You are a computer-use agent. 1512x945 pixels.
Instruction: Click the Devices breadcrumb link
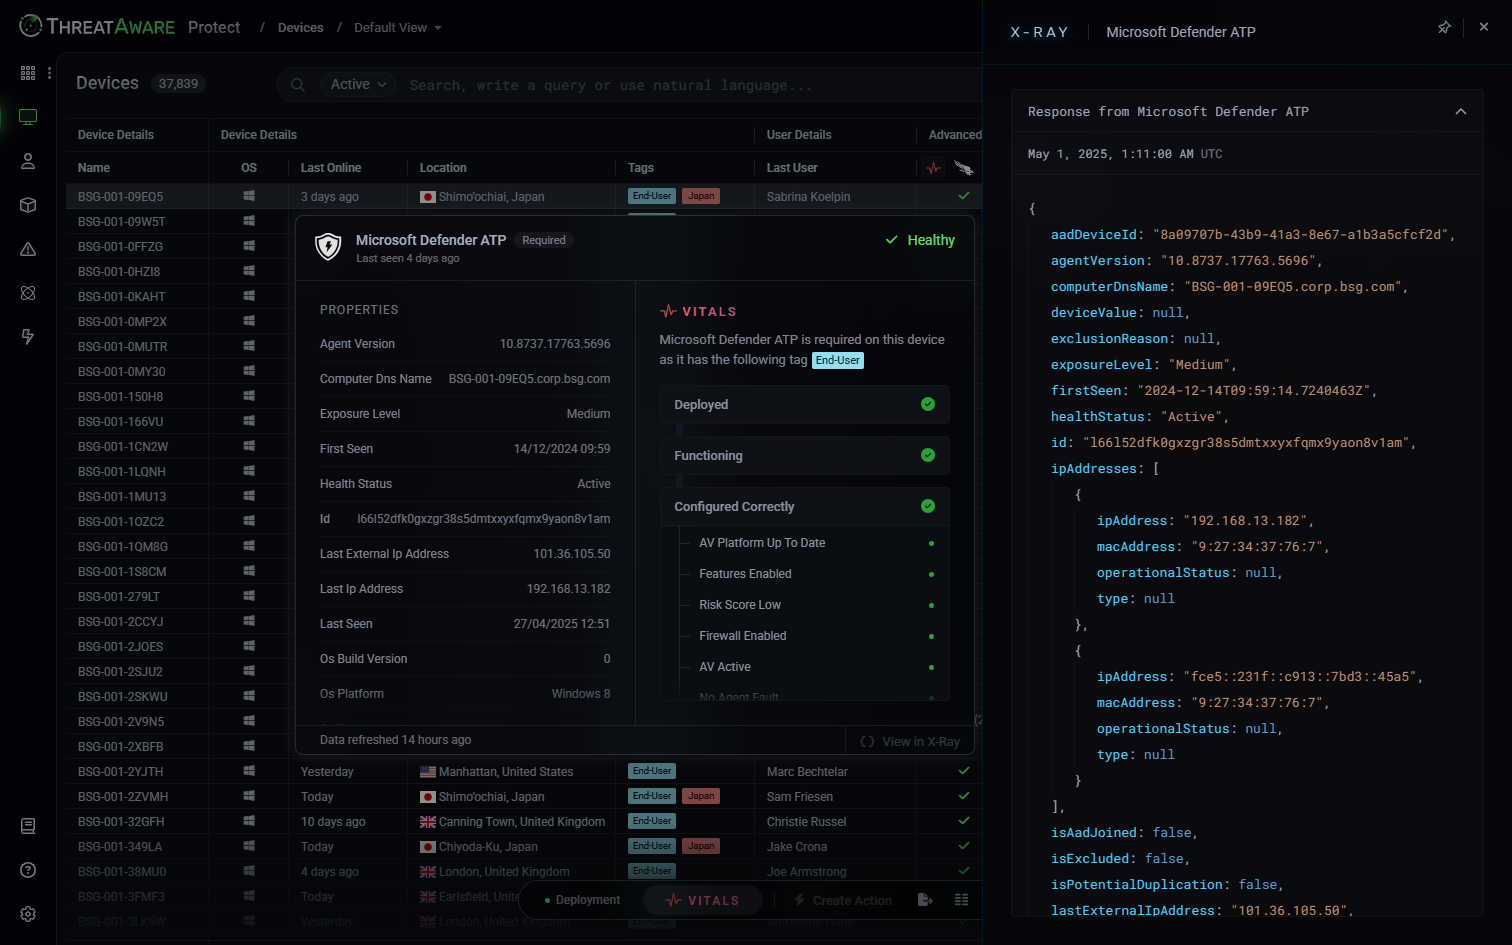[300, 28]
